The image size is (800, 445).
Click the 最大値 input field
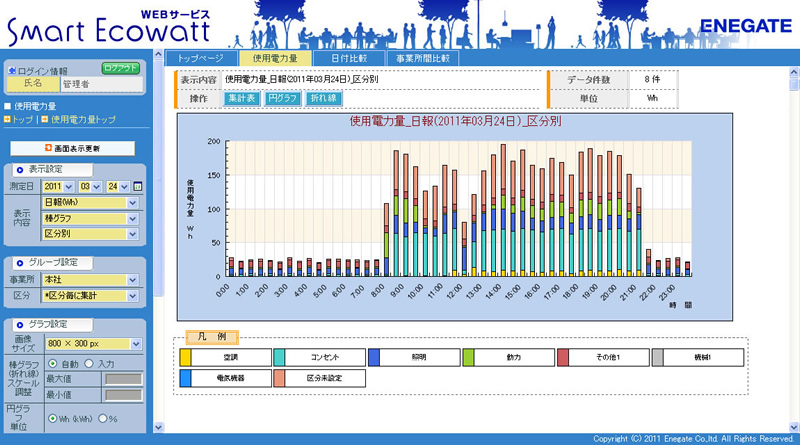123,379
